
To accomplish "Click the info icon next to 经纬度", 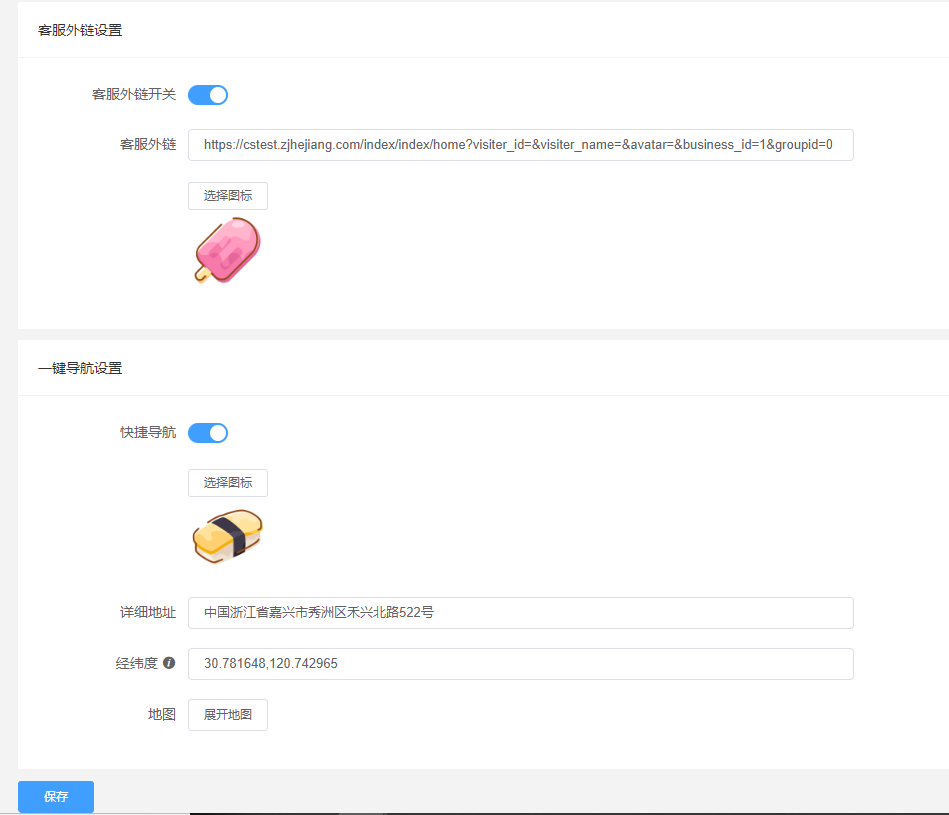I will coord(169,663).
